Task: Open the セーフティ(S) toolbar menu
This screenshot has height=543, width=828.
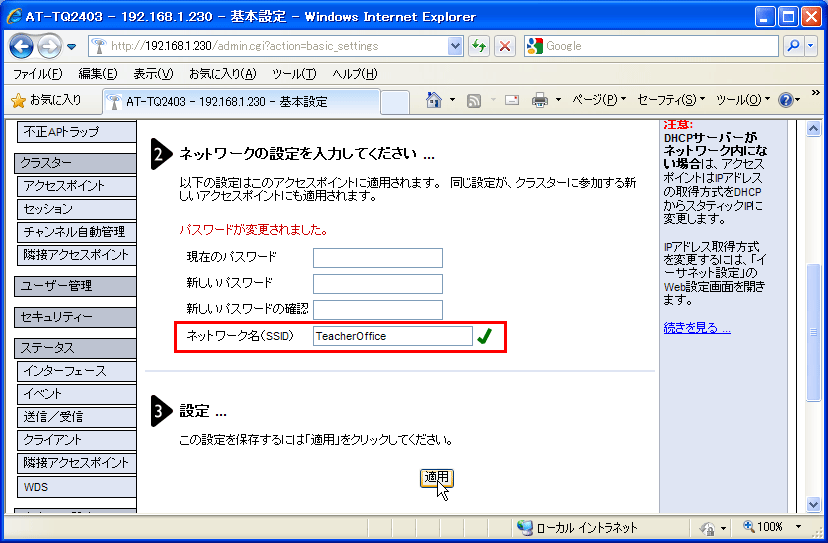Action: [x=671, y=99]
